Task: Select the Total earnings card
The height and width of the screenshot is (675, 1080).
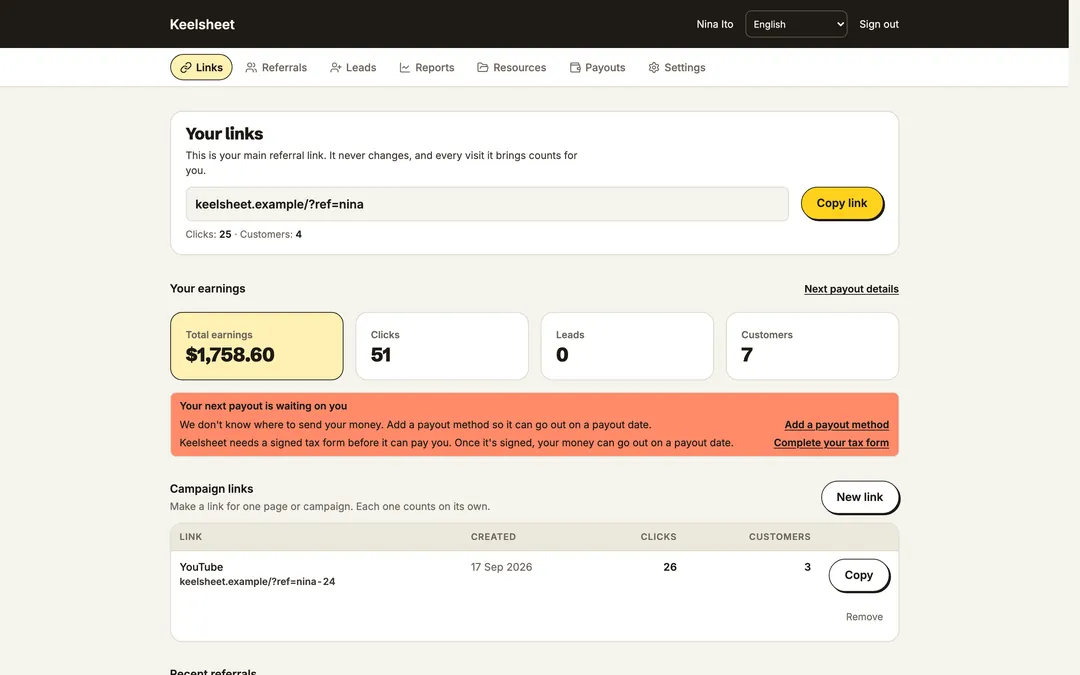Action: 257,346
